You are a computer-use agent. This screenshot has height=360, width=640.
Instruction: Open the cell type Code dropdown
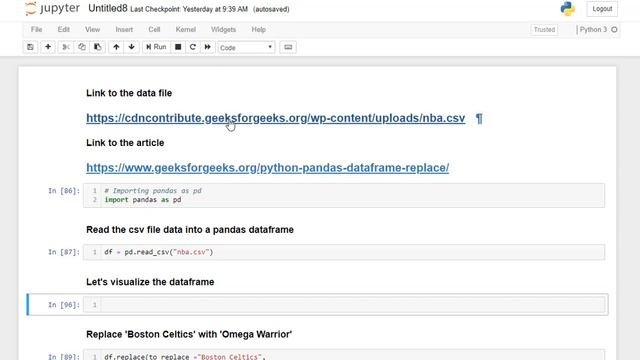point(246,48)
